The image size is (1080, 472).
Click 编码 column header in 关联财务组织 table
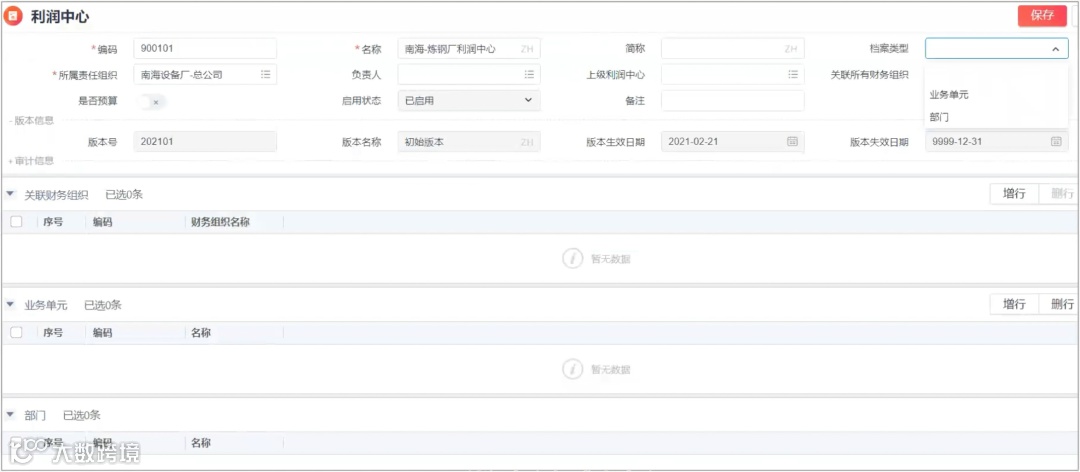click(103, 222)
